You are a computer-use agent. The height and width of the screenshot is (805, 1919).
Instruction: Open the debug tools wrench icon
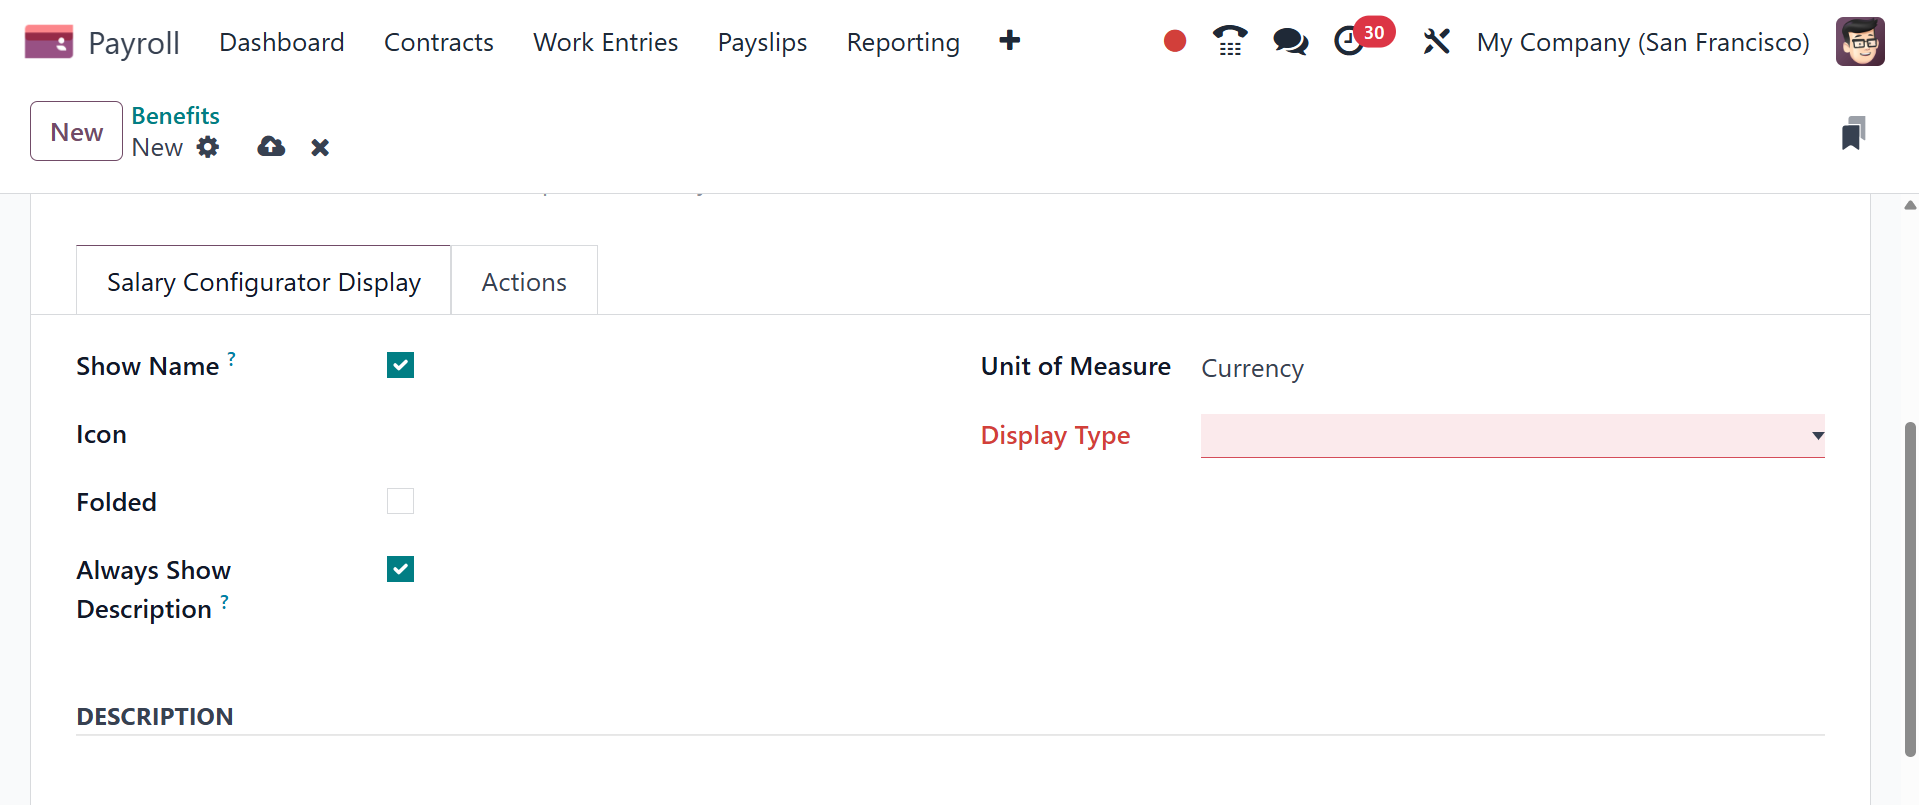(1436, 41)
